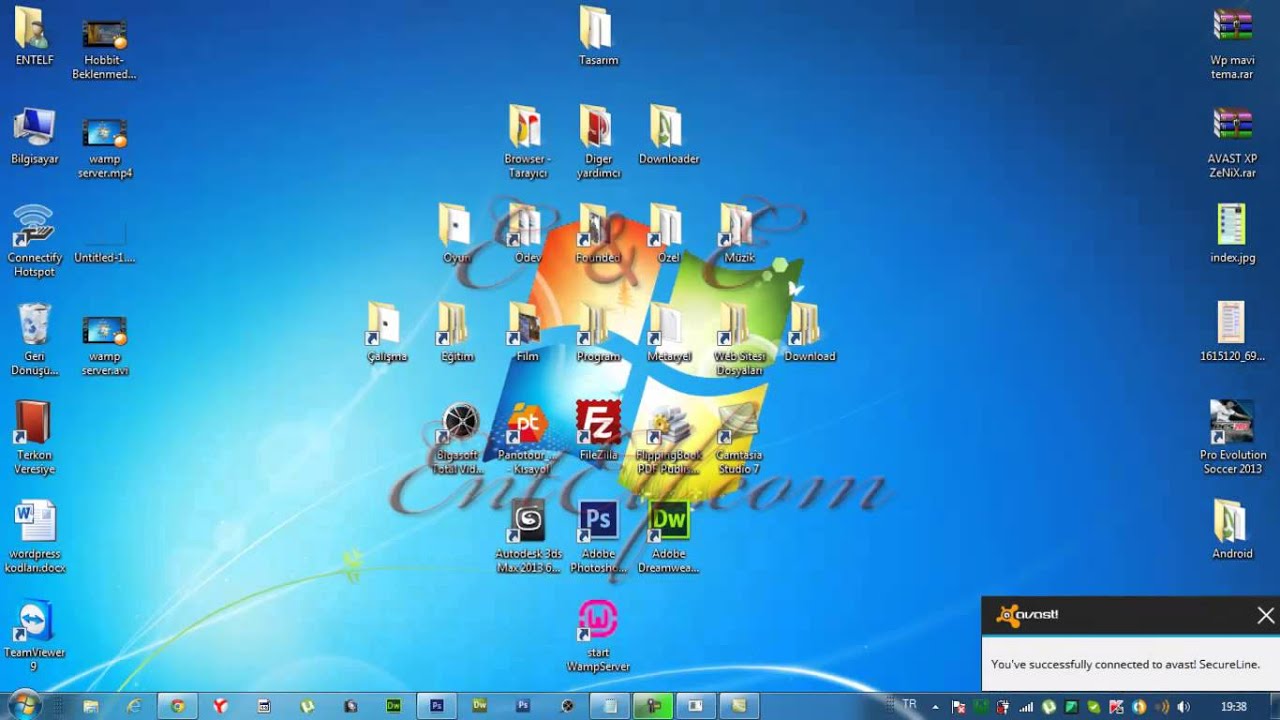Screen dimensions: 1280x720
Task: Launch the Panotour shortcut
Action: (x=527, y=438)
